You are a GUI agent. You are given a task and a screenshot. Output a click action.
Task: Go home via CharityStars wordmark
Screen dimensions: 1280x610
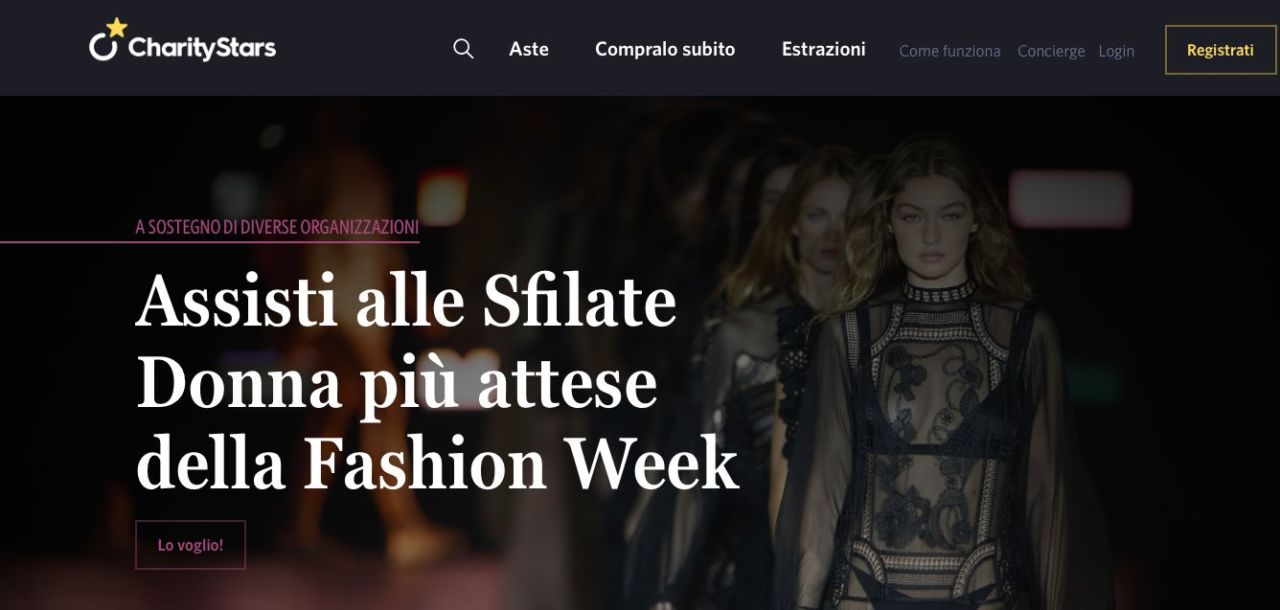pyautogui.click(x=202, y=49)
